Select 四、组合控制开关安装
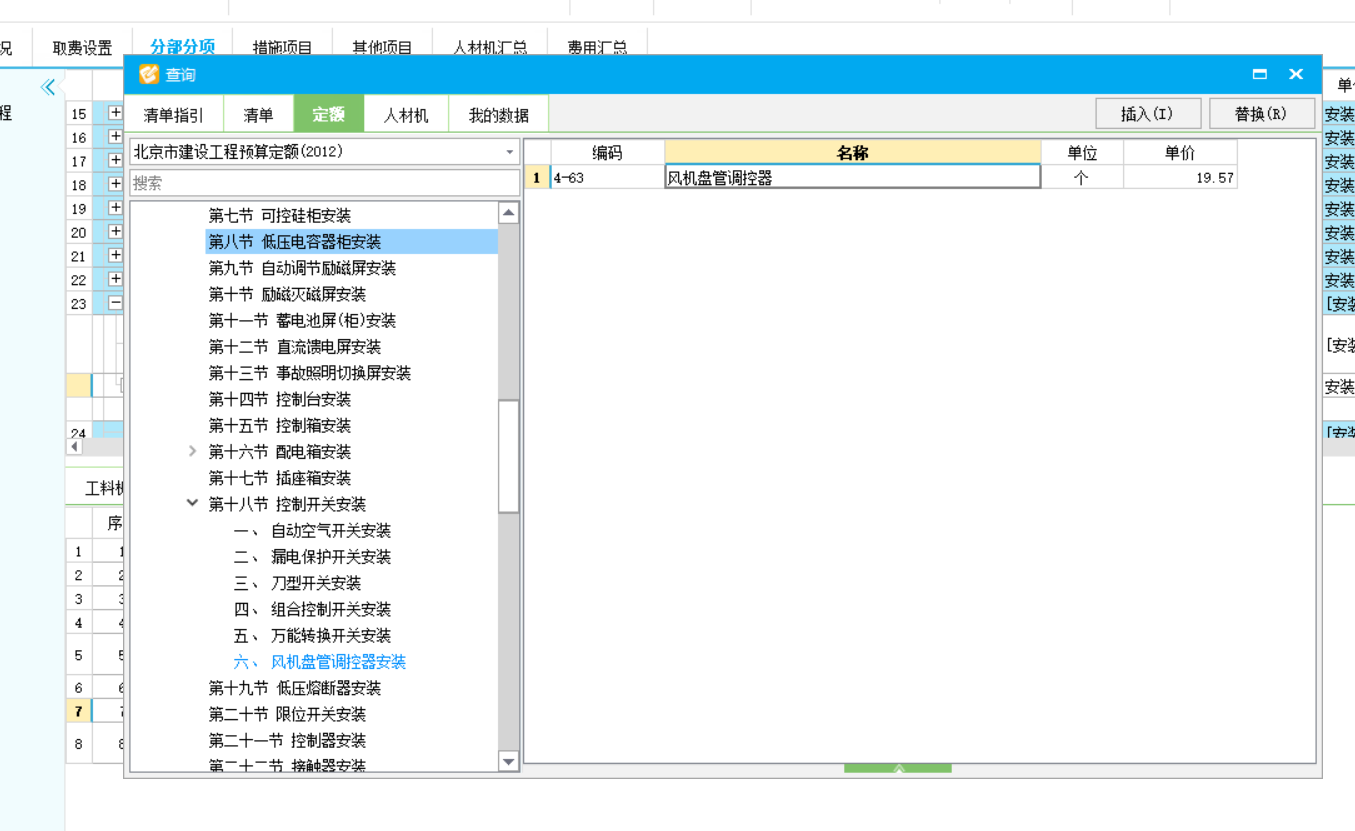Viewport: 1355px width, 831px height. (312, 609)
